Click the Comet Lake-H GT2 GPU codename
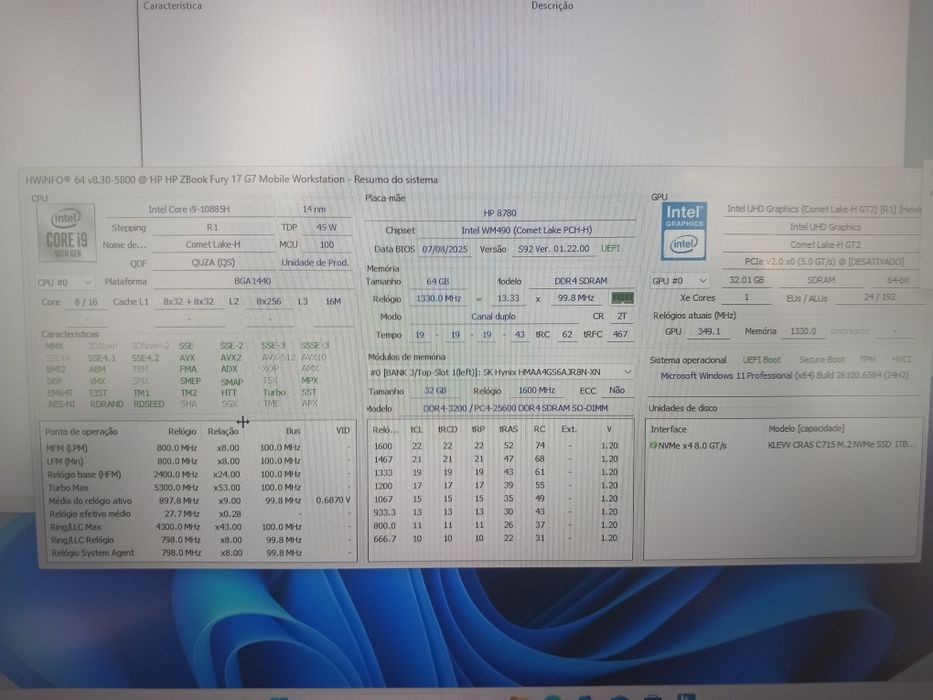Image resolution: width=933 pixels, height=700 pixels. click(x=825, y=245)
